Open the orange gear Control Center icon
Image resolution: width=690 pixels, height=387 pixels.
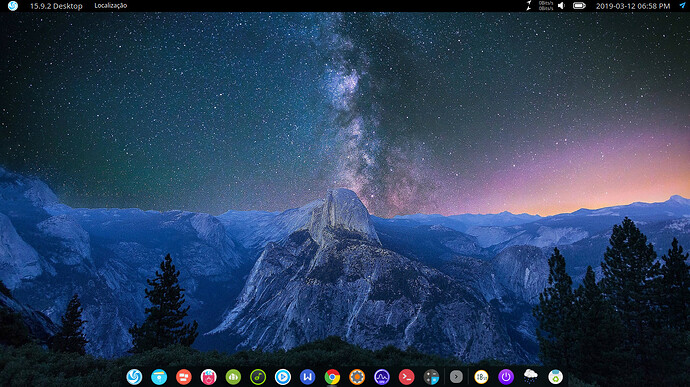[357, 377]
